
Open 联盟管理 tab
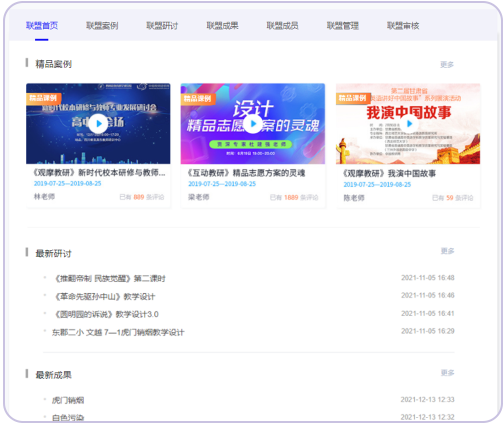click(x=343, y=26)
